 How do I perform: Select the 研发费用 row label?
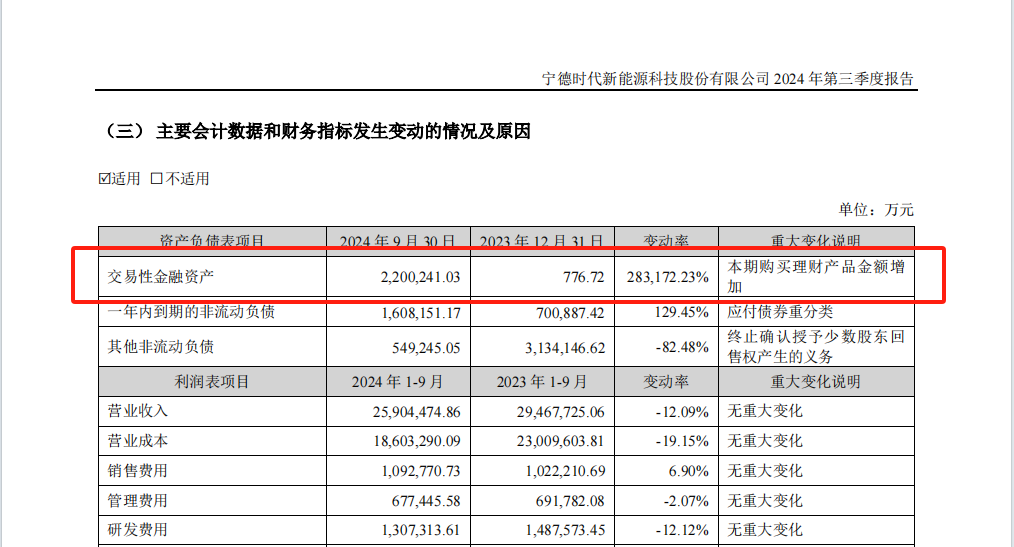pos(137,530)
